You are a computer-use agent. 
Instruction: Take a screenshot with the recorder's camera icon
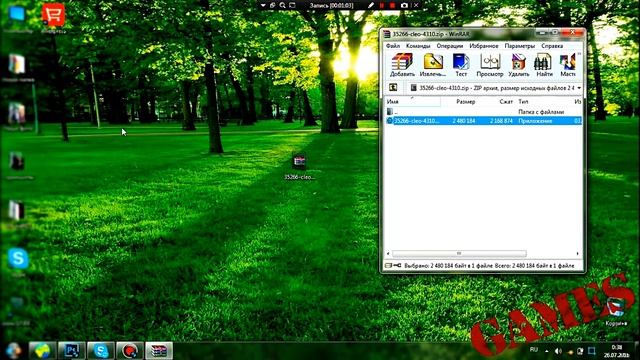pos(404,5)
